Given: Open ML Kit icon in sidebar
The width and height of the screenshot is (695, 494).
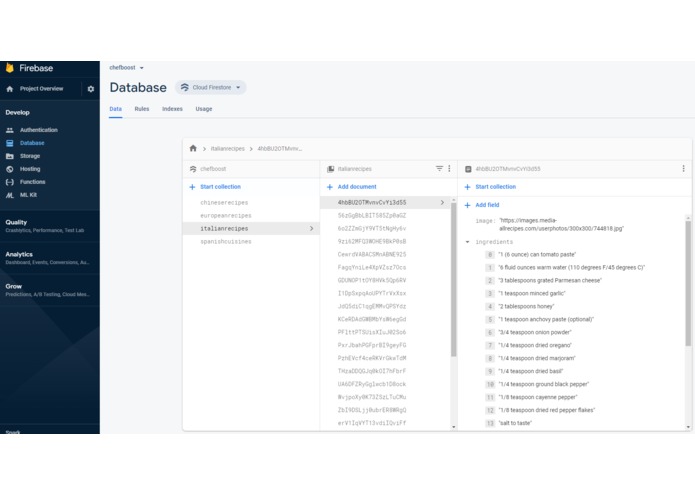Looking at the screenshot, I should pyautogui.click(x=10, y=195).
